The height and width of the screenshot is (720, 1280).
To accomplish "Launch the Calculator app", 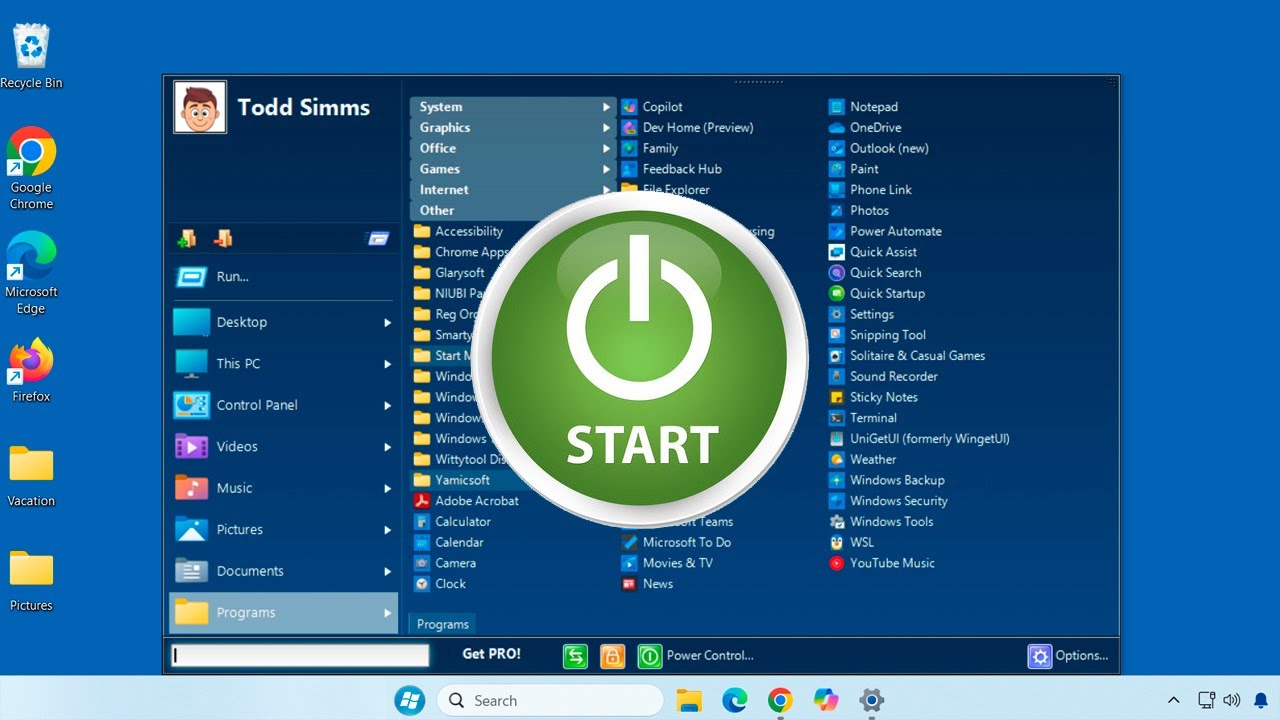I will click(x=452, y=522).
